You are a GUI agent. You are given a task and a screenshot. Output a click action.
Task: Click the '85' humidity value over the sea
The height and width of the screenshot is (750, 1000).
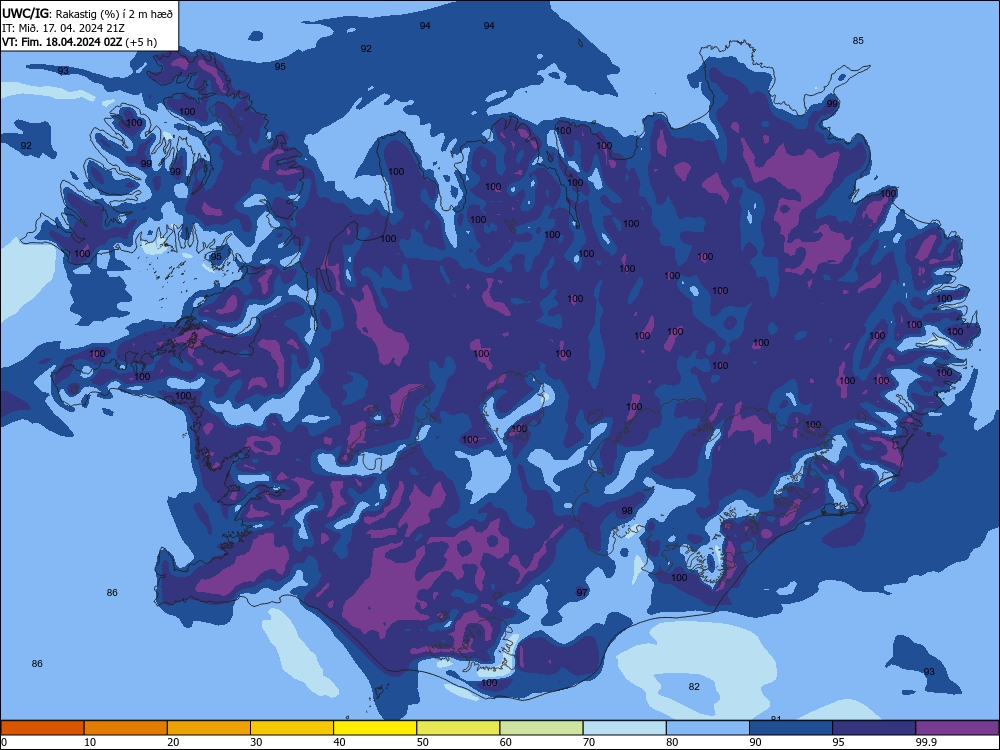pyautogui.click(x=858, y=41)
